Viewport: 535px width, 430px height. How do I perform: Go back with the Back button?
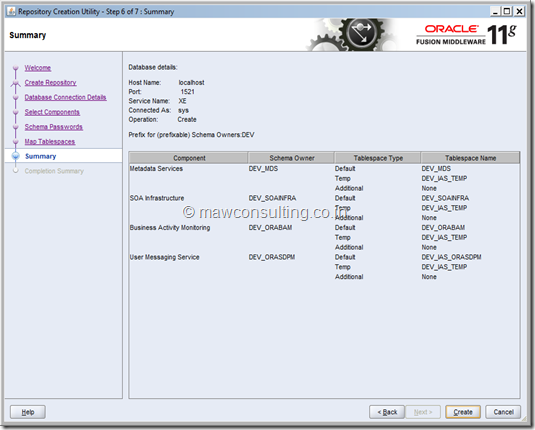387,412
